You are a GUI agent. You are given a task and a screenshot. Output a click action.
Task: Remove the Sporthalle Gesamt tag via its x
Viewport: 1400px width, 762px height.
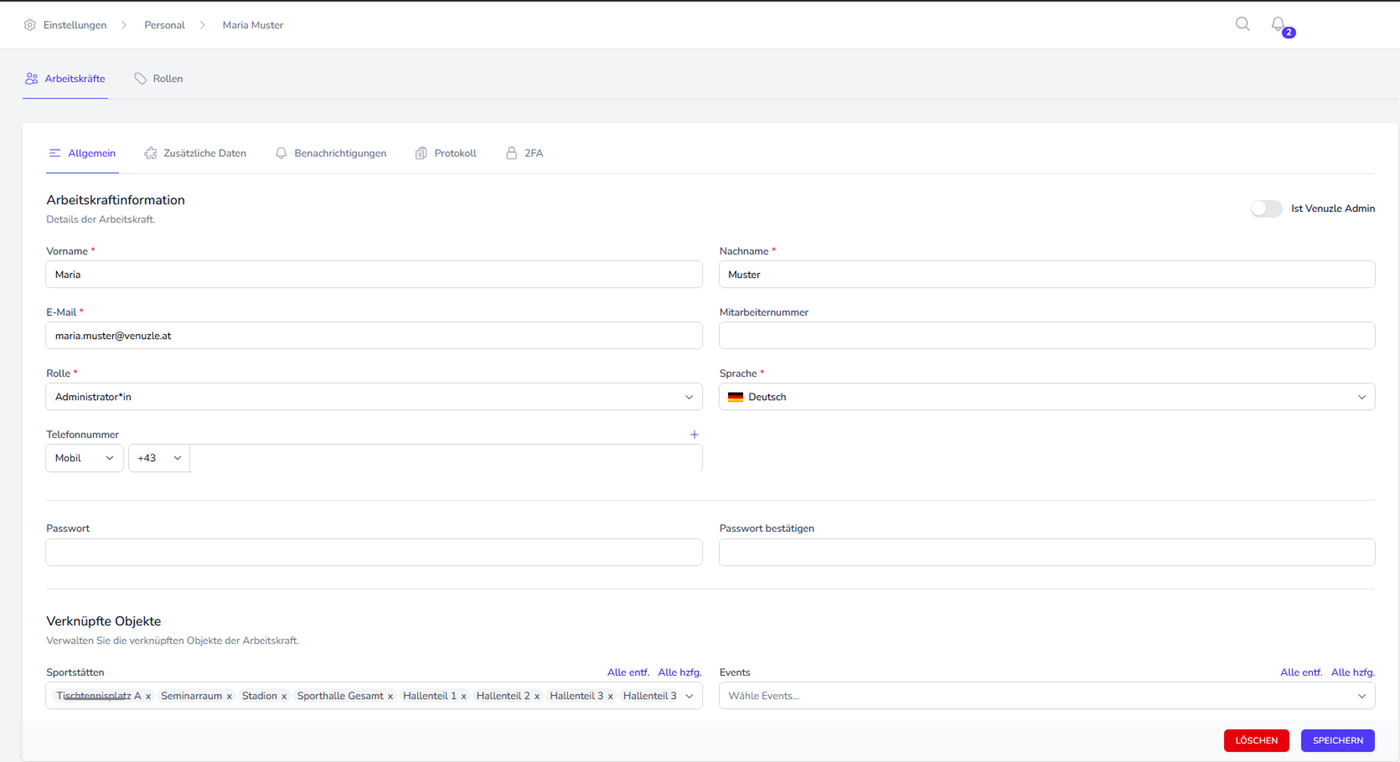[x=390, y=696]
